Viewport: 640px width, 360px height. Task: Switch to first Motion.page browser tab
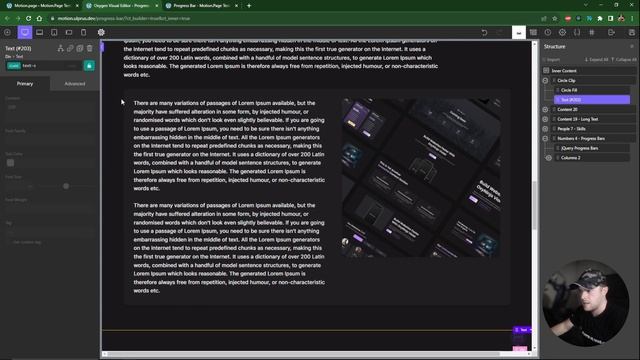[x=42, y=6]
